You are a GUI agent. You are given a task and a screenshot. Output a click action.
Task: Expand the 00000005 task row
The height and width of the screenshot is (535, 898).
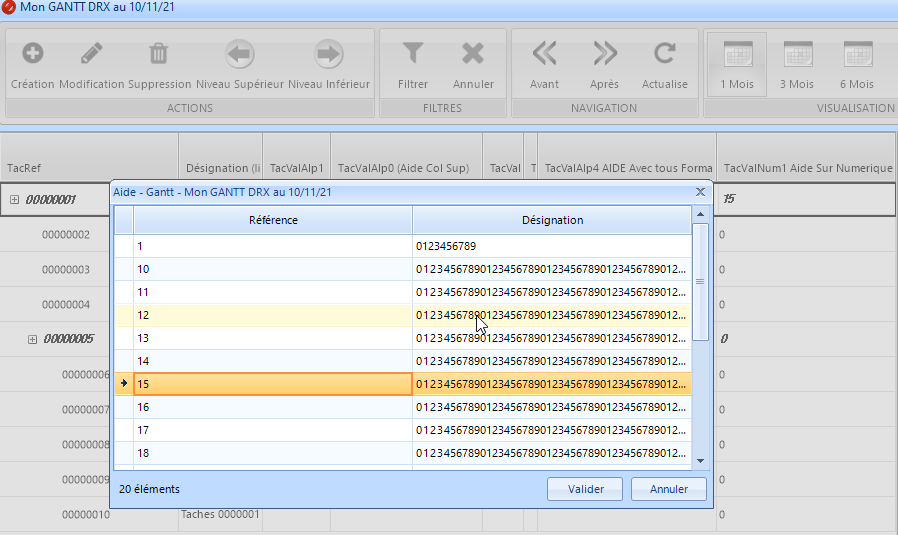click(x=32, y=339)
